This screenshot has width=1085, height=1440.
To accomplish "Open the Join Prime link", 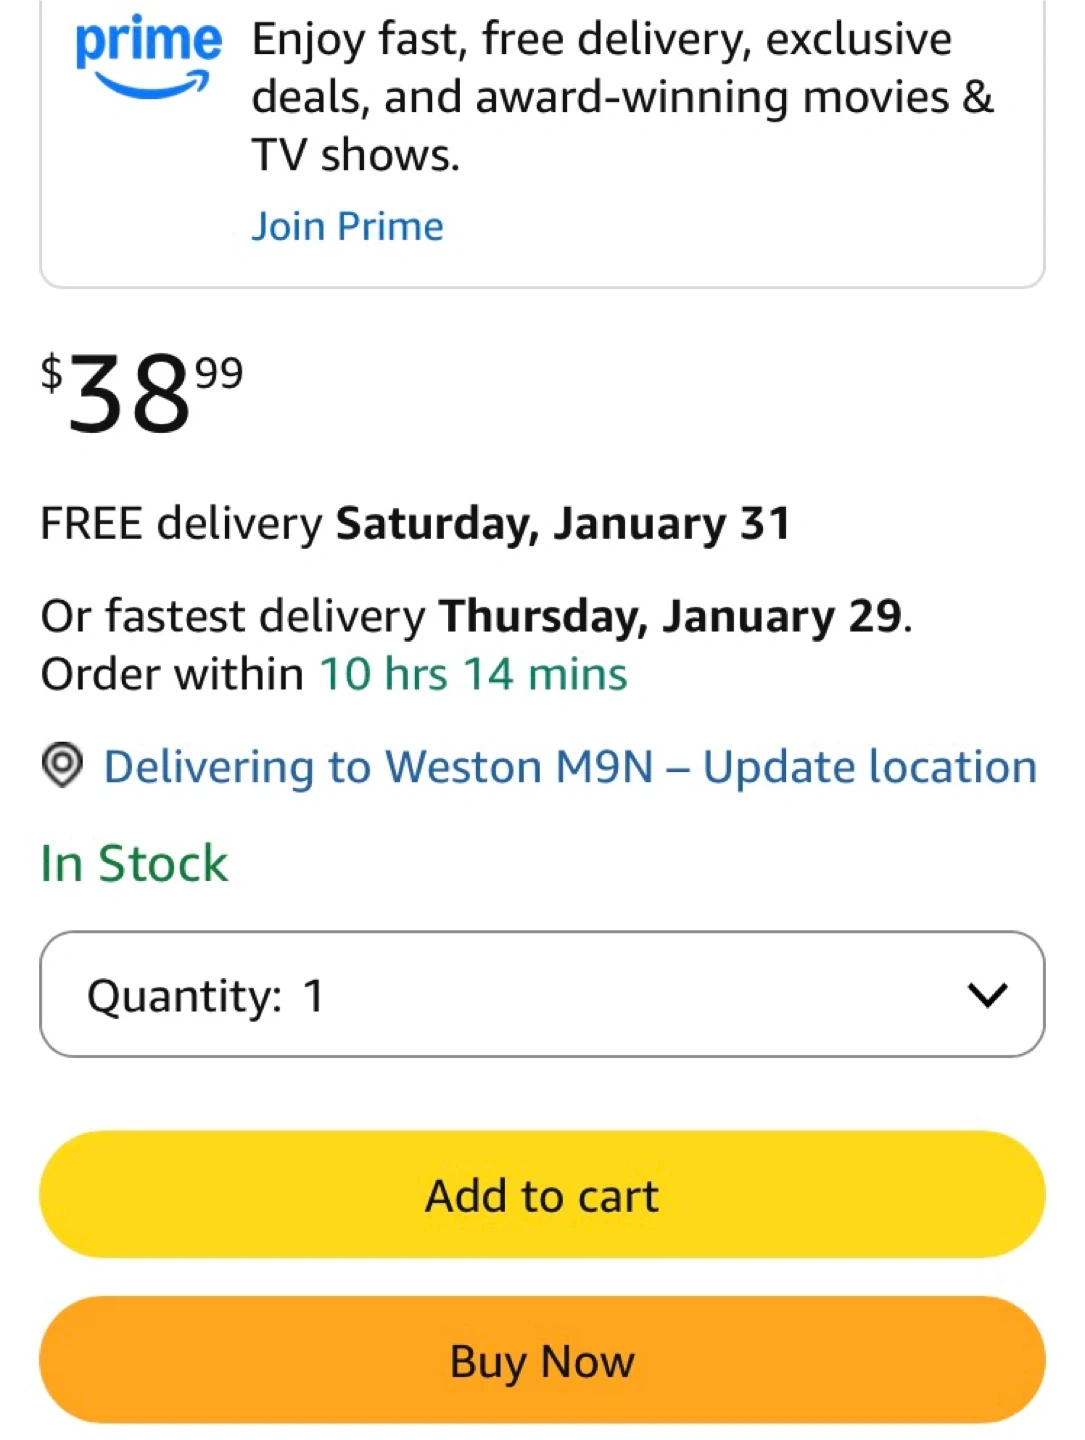I will (x=347, y=226).
